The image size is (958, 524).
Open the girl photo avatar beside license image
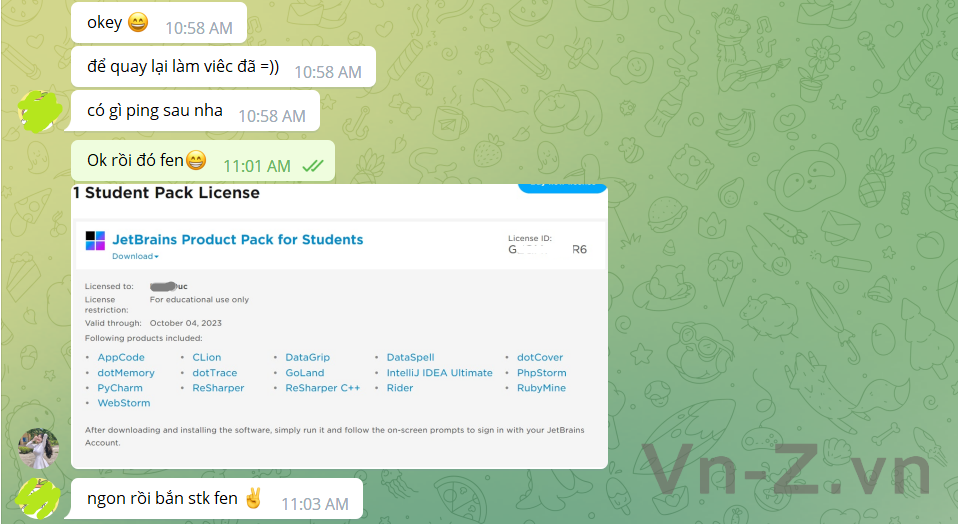39,449
